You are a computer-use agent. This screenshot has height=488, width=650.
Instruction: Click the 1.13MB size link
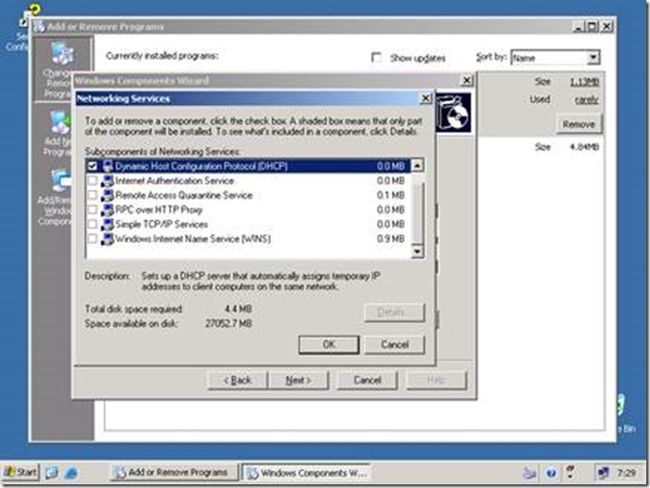(x=585, y=82)
